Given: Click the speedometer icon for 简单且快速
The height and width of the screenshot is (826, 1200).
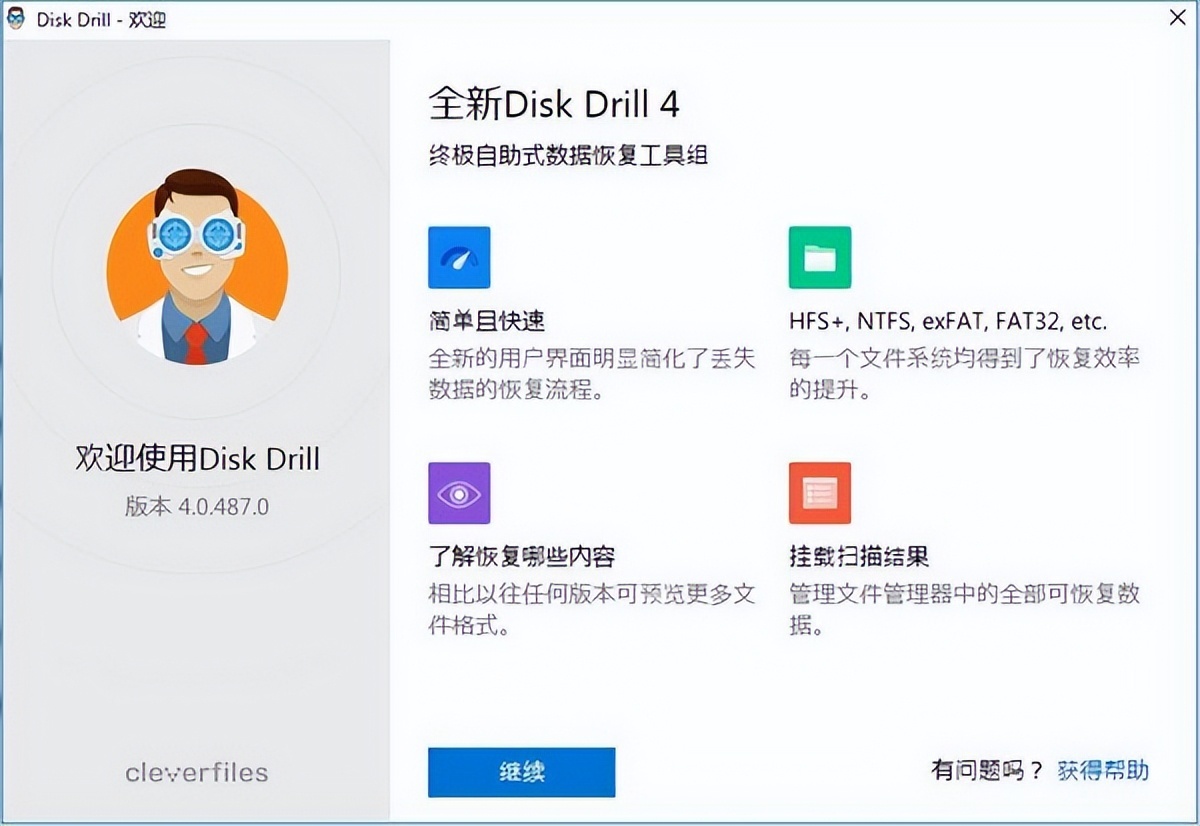Looking at the screenshot, I should point(459,256).
